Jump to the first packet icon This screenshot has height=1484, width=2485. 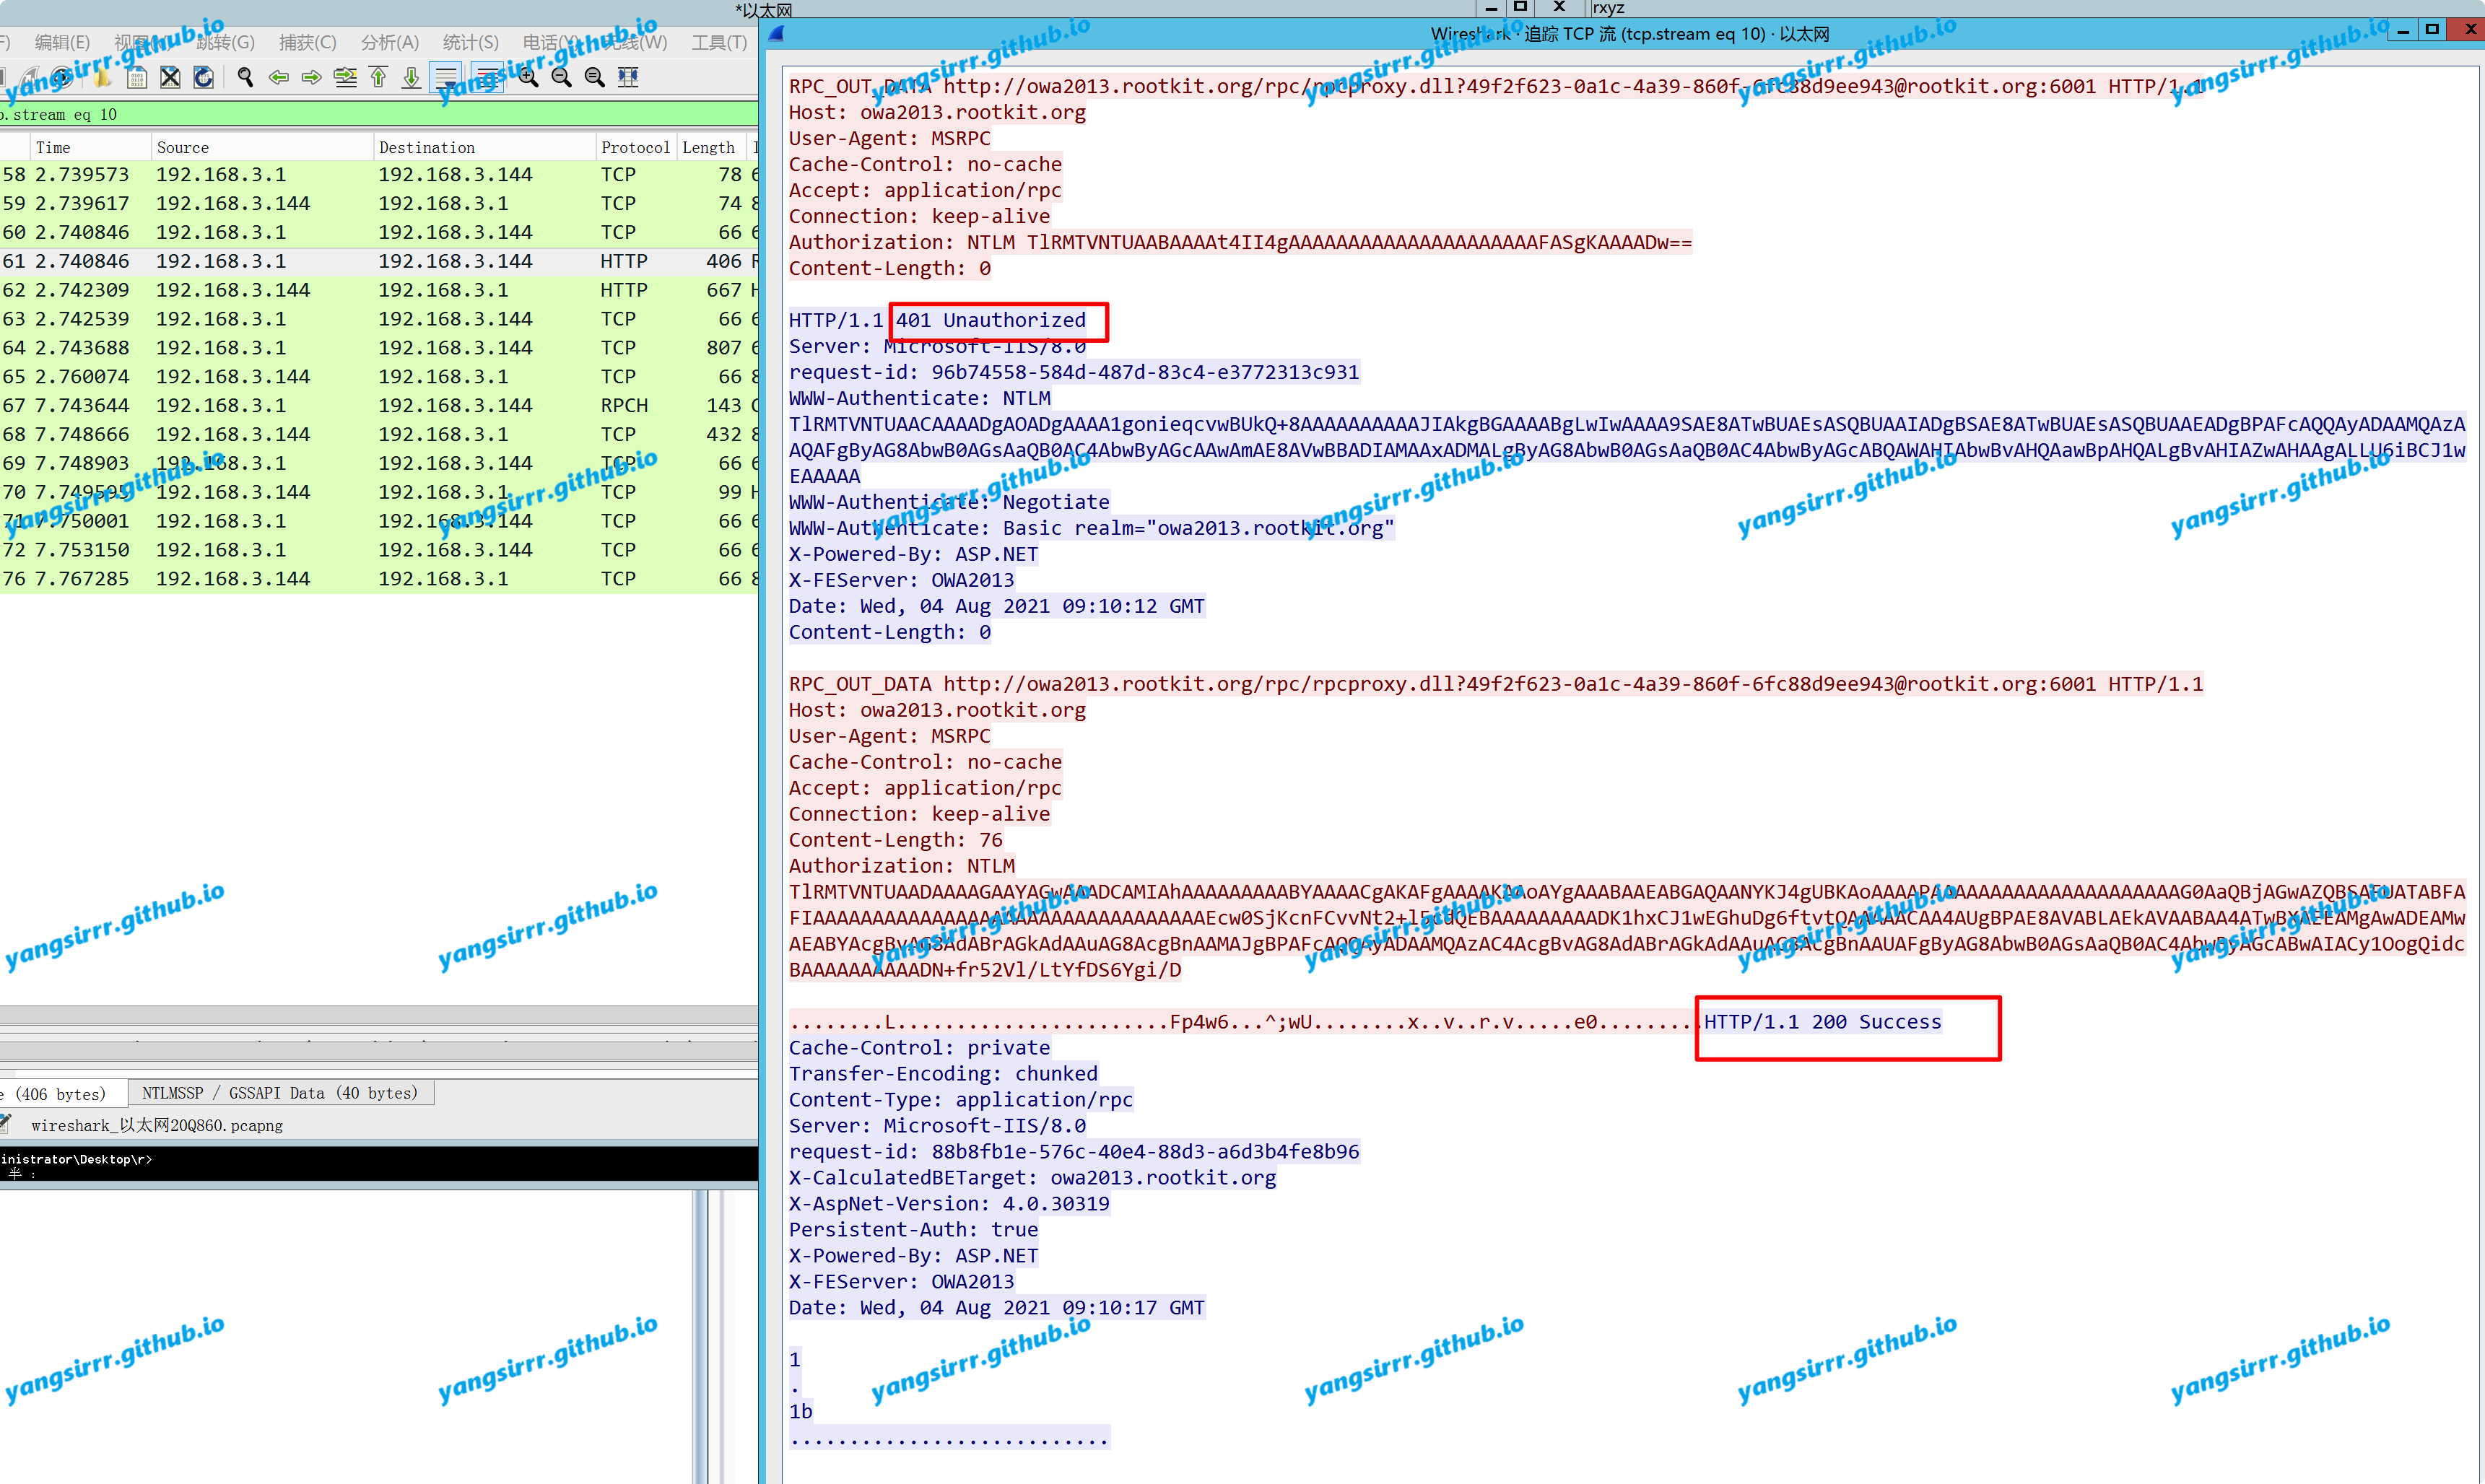pos(378,77)
